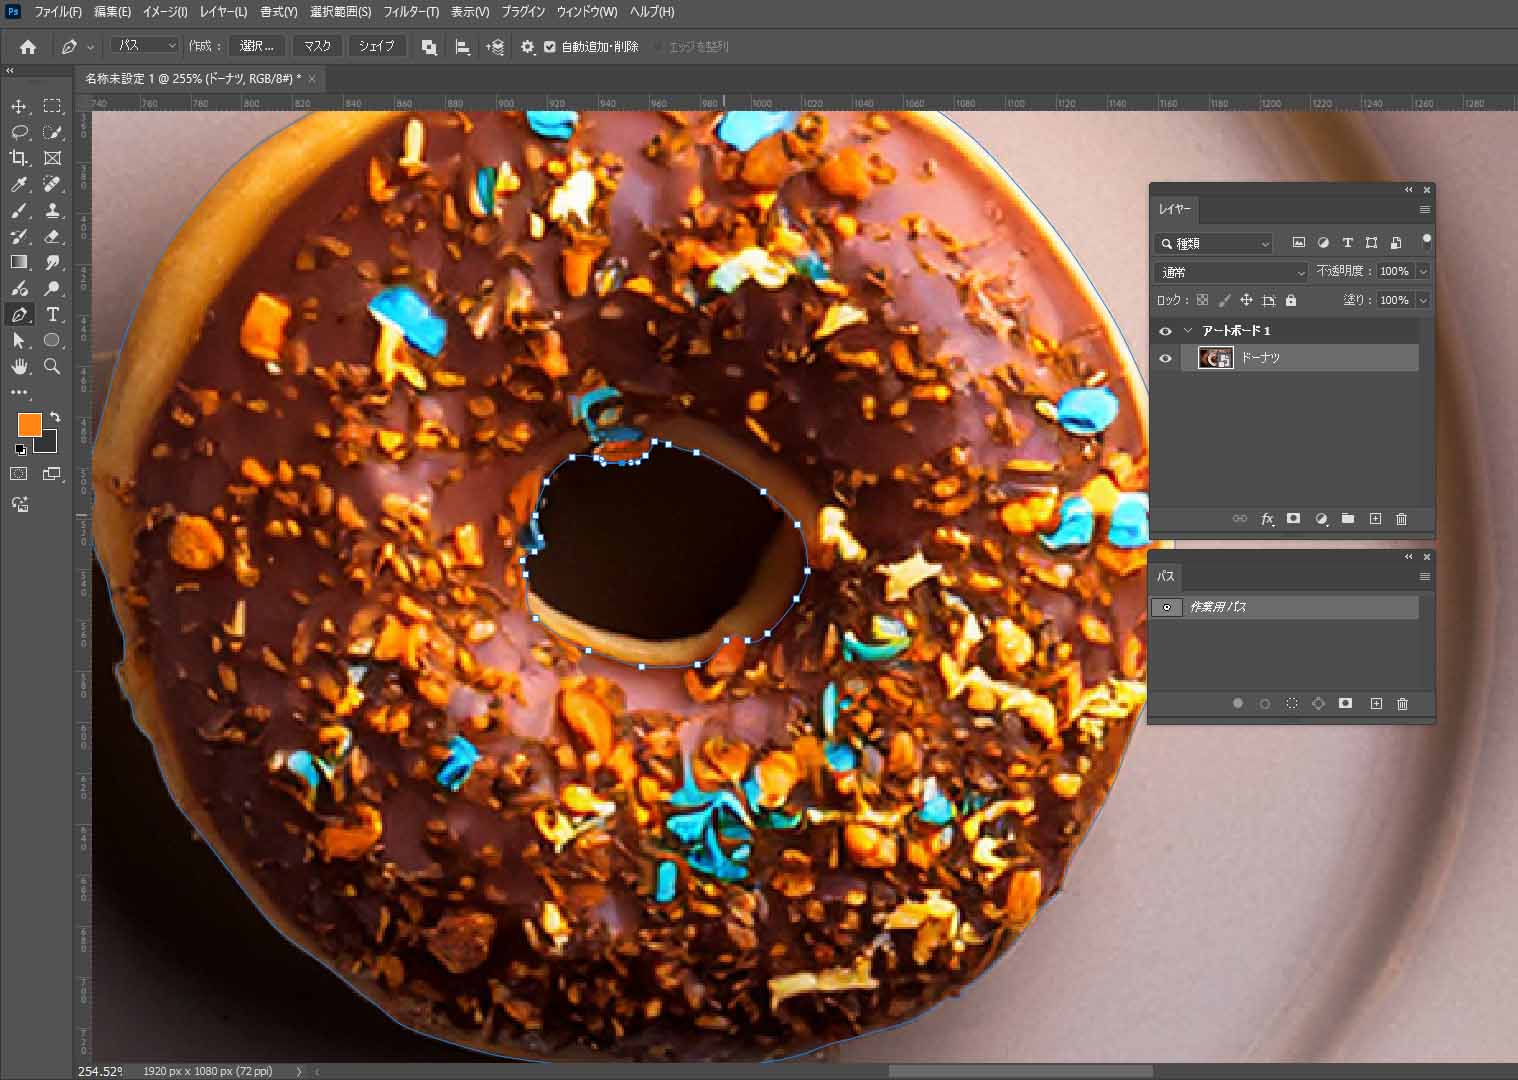Image resolution: width=1518 pixels, height=1080 pixels.
Task: Load path as selection icon
Action: tap(1292, 704)
